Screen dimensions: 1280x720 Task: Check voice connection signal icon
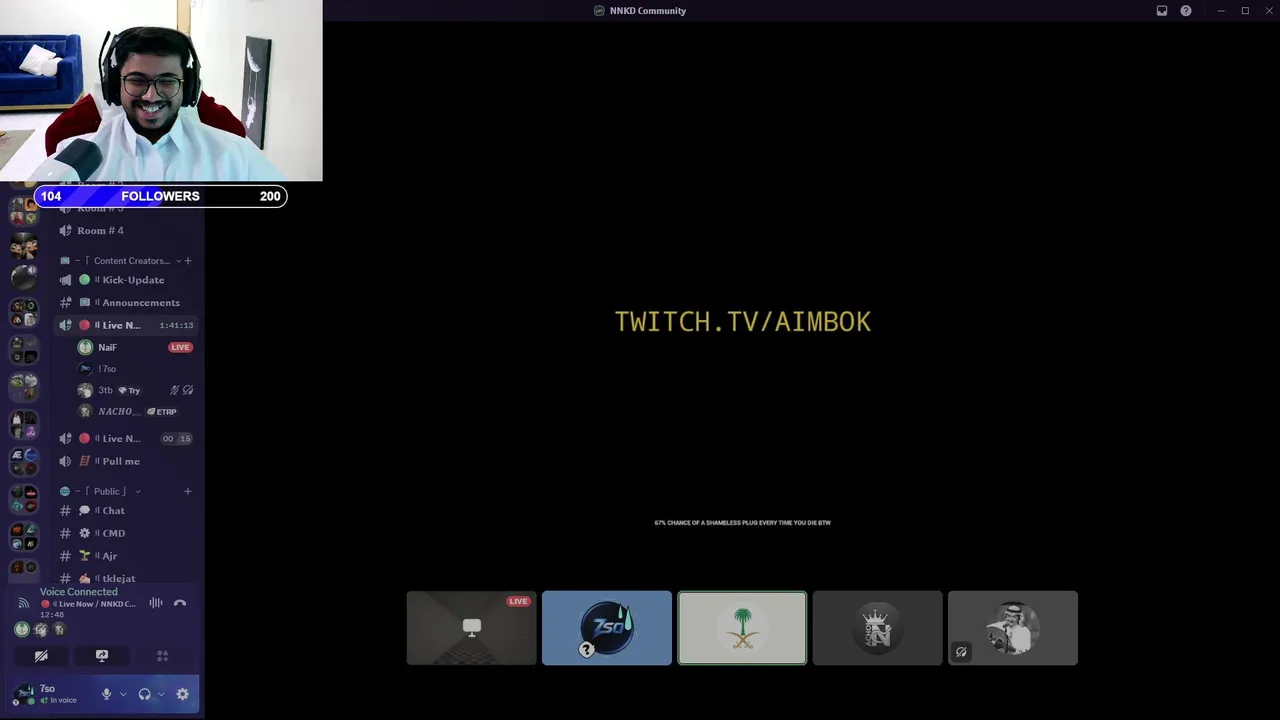point(24,603)
